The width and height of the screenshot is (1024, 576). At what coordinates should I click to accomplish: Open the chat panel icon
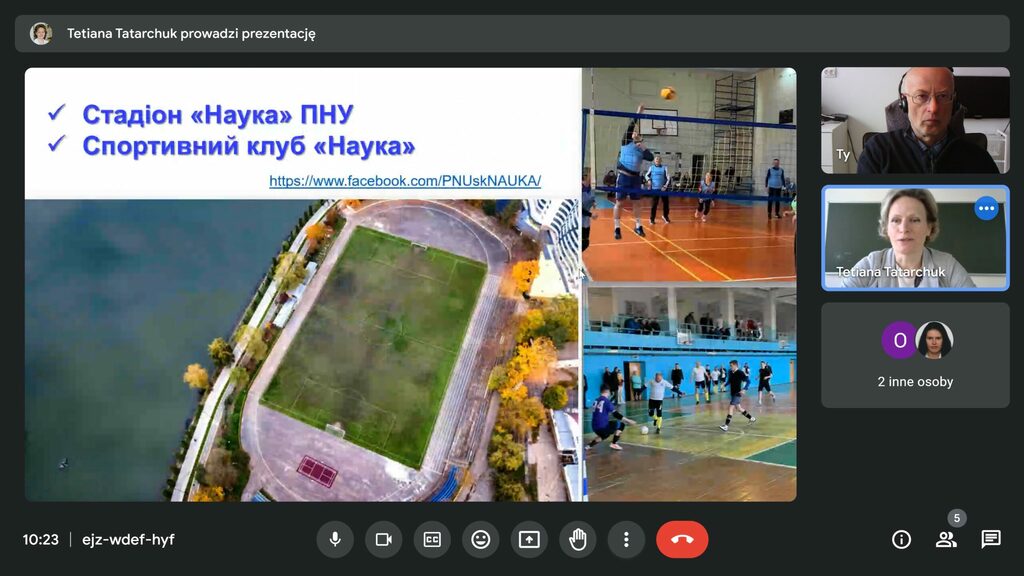point(991,539)
